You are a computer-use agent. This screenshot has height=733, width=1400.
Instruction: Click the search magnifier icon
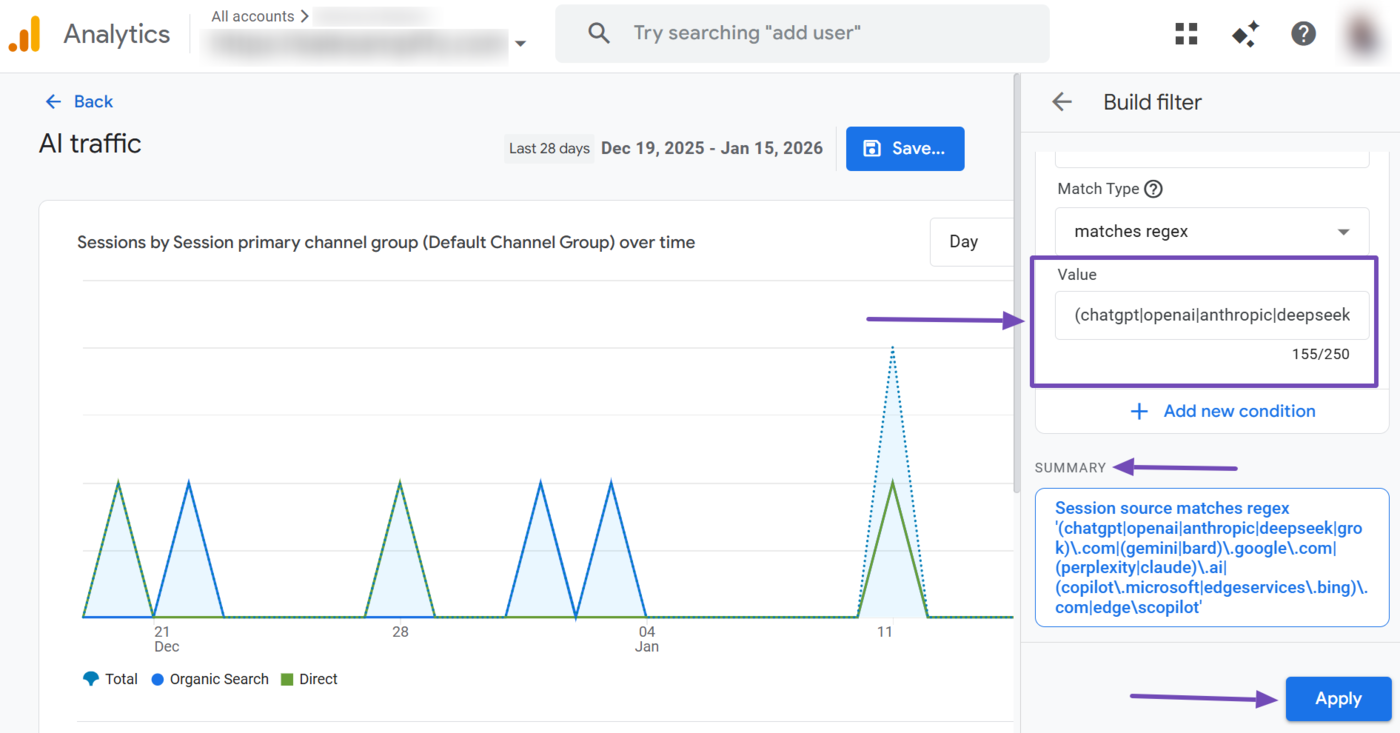coord(599,33)
